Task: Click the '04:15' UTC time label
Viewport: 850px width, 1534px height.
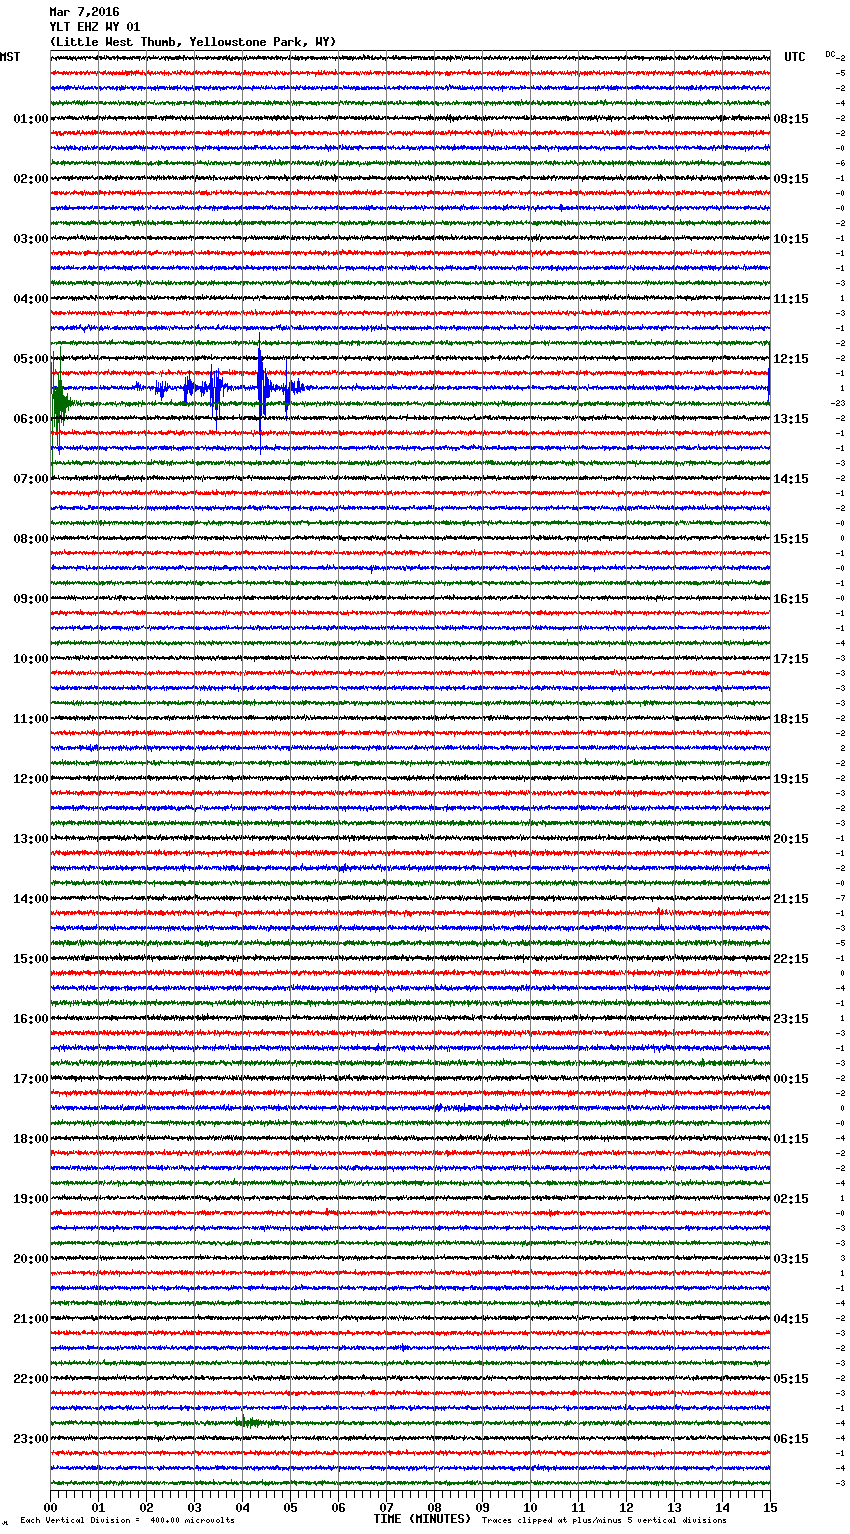Action: point(791,1319)
